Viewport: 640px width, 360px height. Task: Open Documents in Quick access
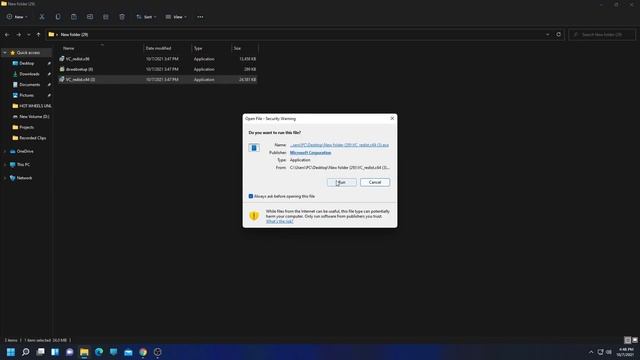(x=29, y=84)
